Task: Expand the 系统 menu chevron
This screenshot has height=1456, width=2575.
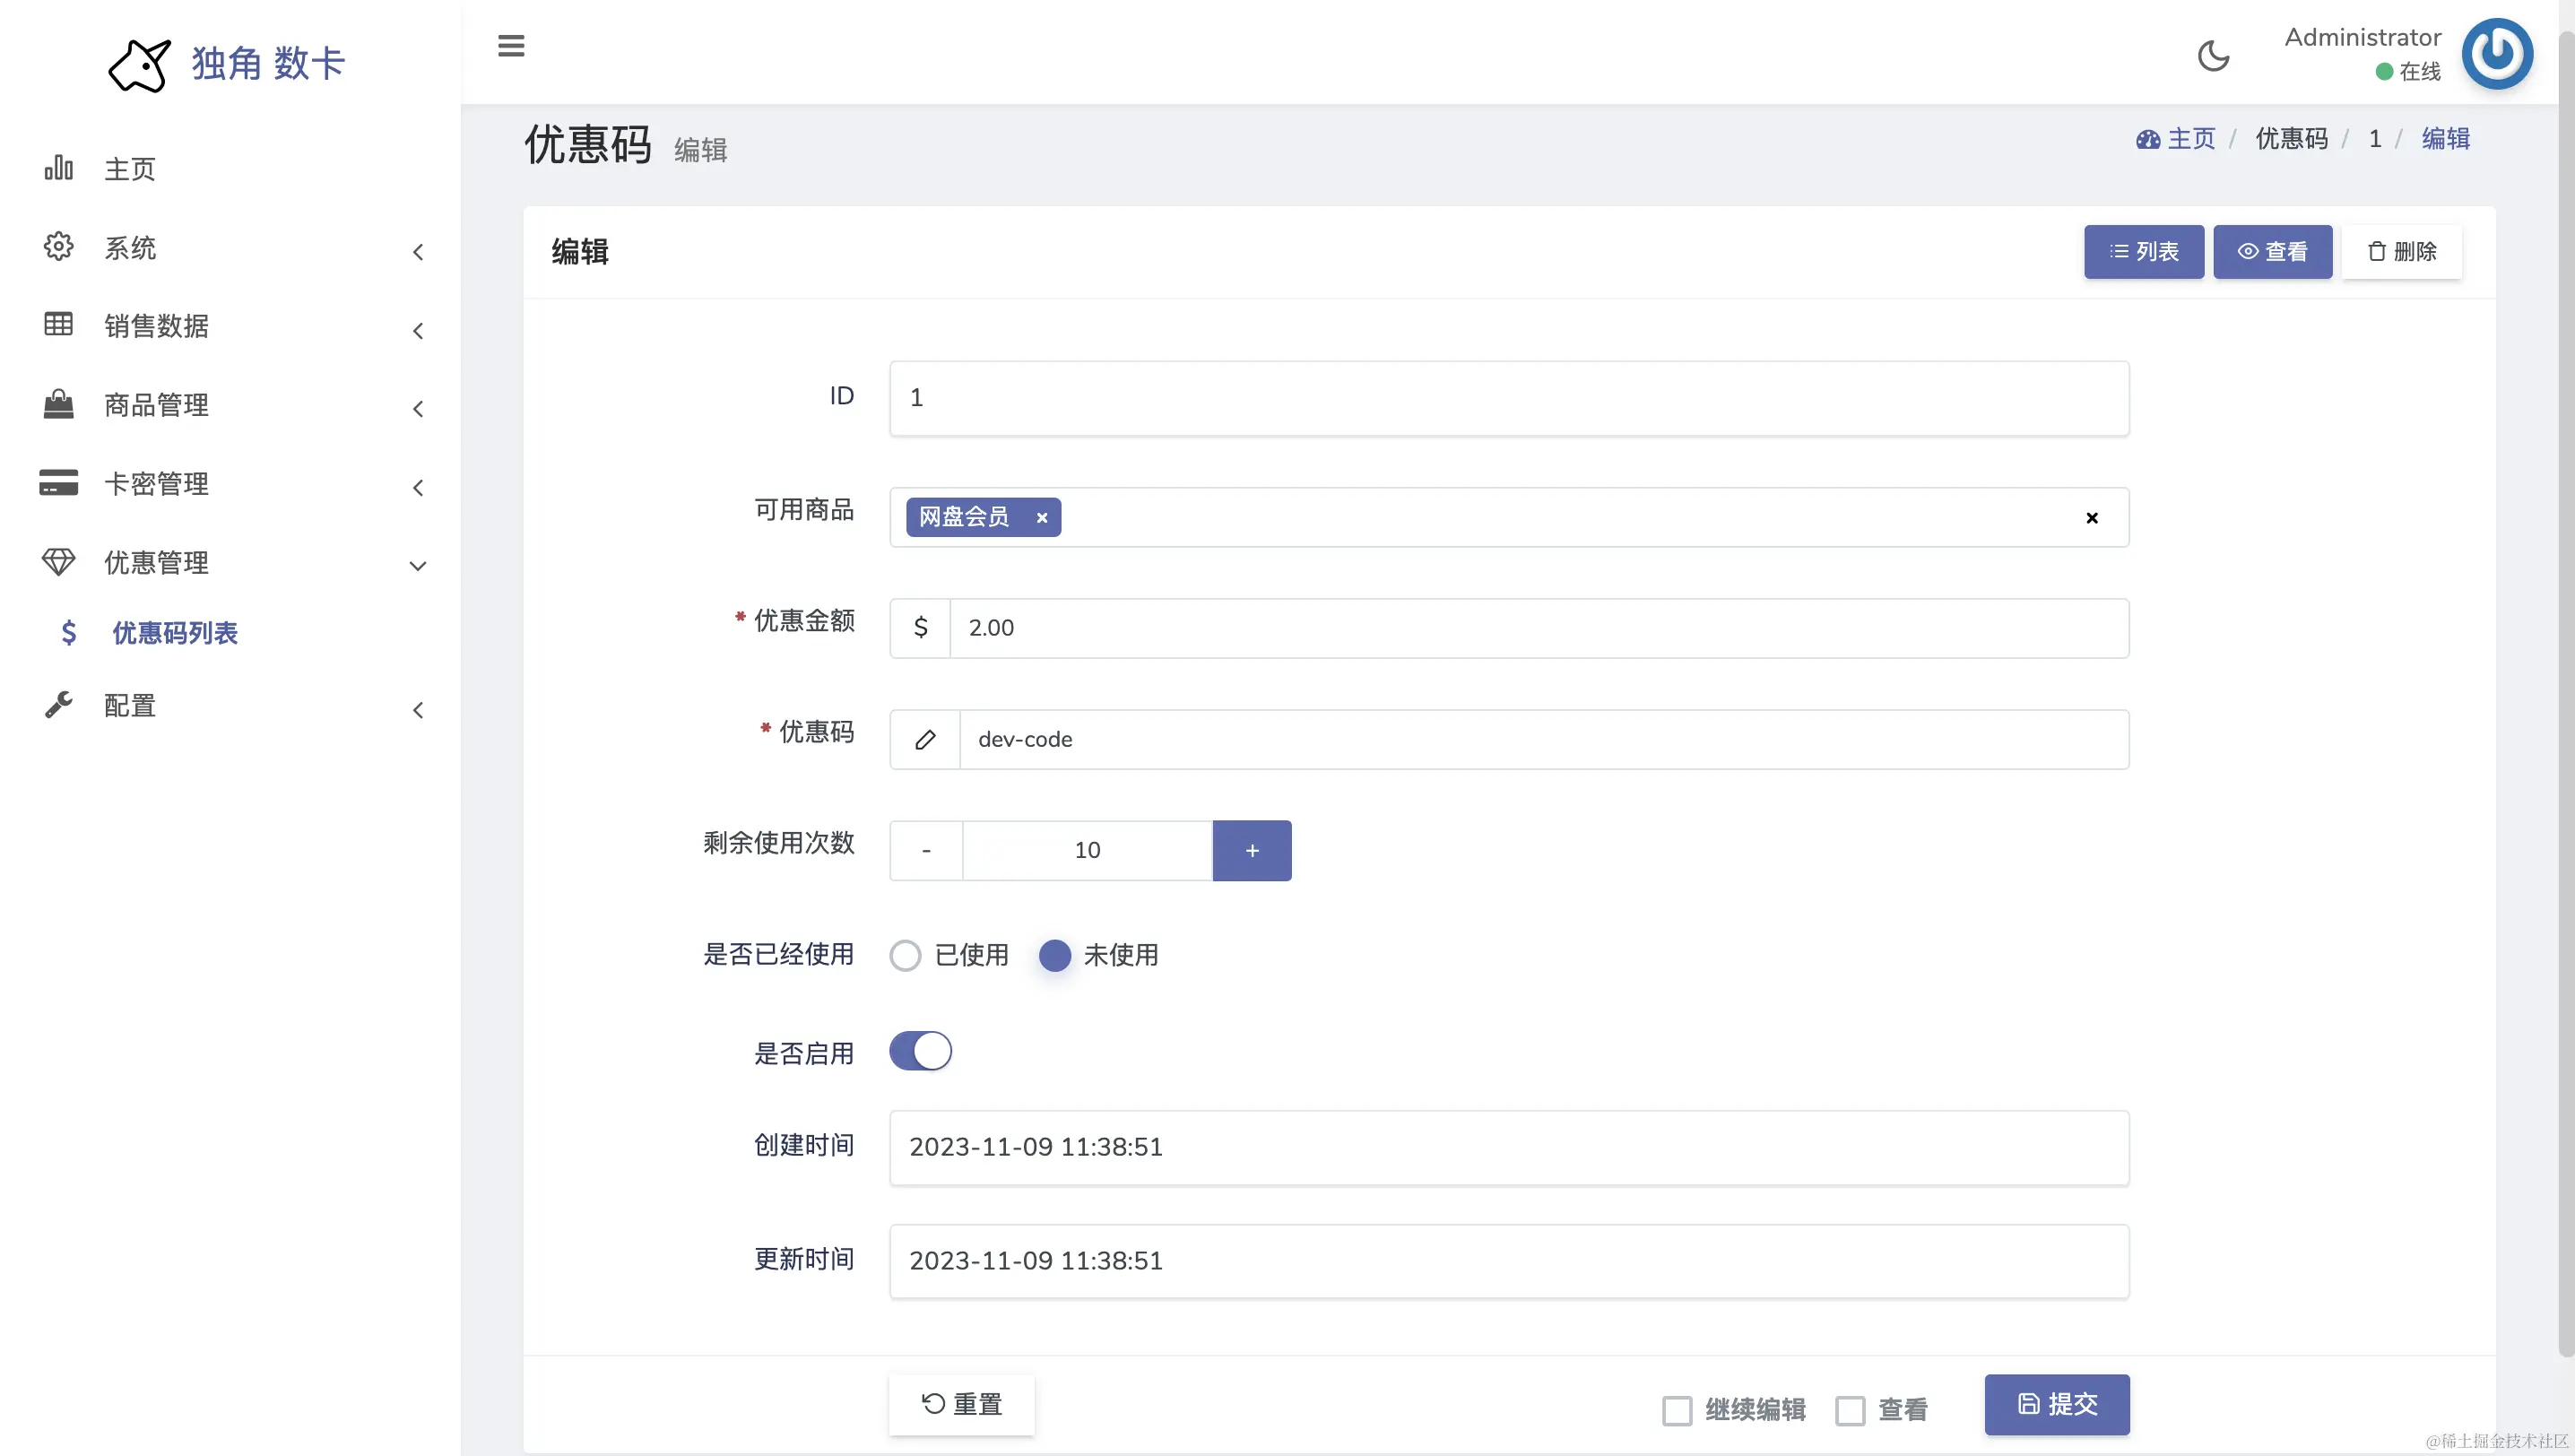Action: tap(418, 252)
